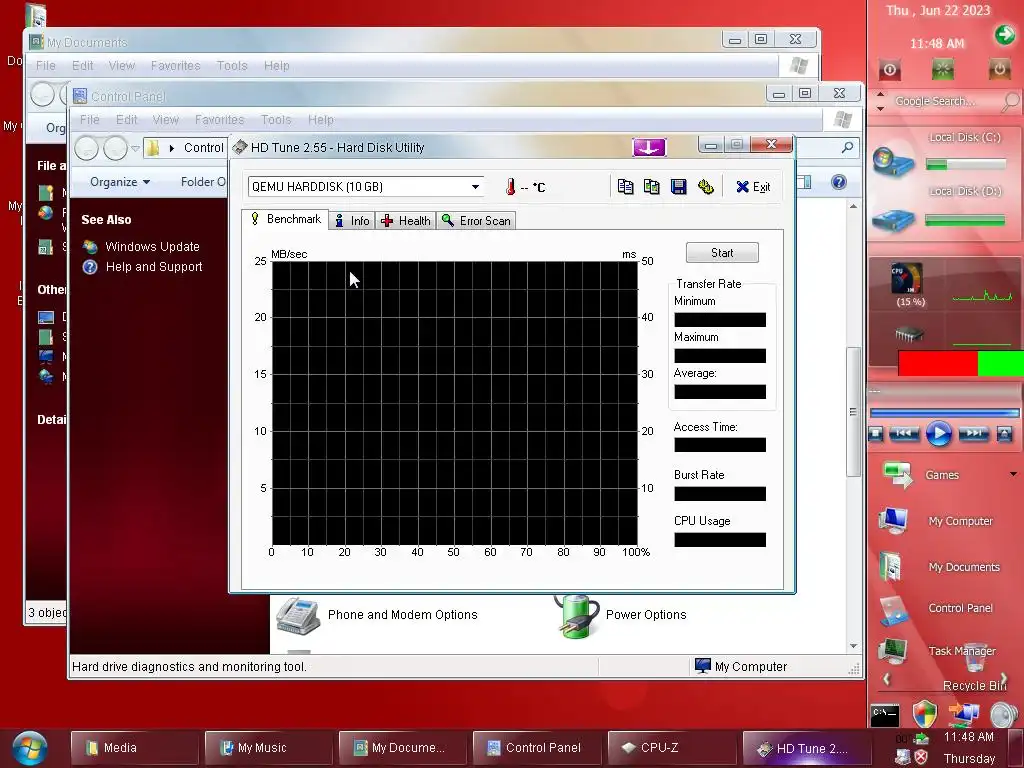Viewport: 1024px width, 768px height.
Task: Expand the Games shortcut dropdown arrow
Action: (x=1013, y=474)
